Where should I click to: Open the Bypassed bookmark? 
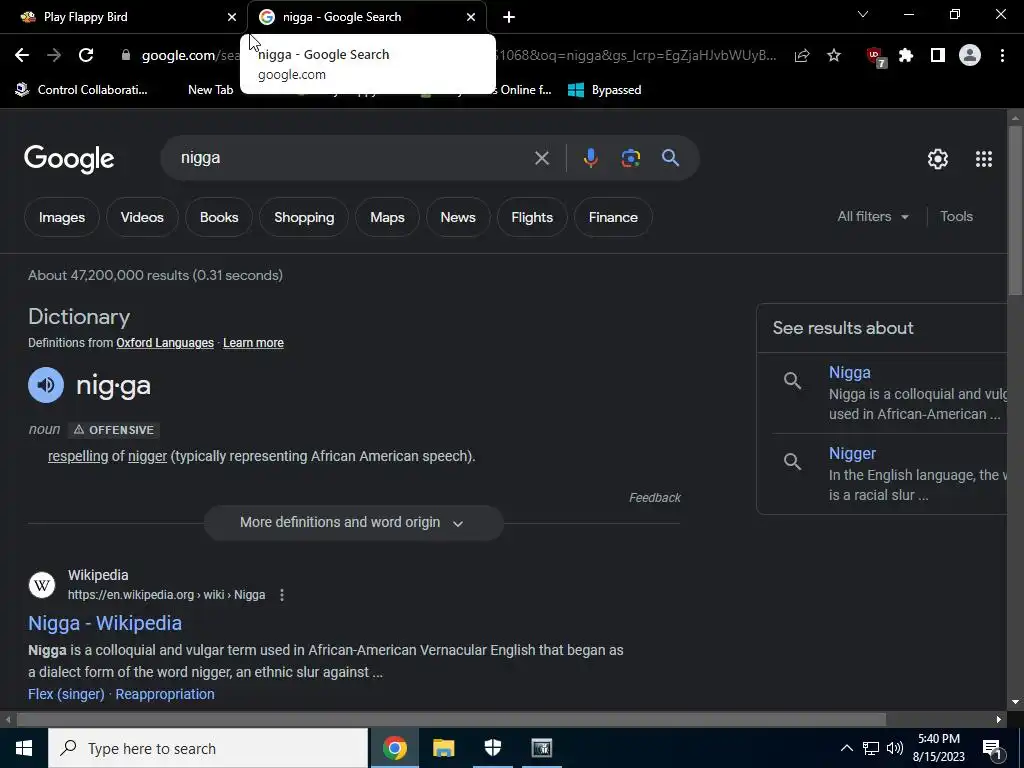[605, 90]
